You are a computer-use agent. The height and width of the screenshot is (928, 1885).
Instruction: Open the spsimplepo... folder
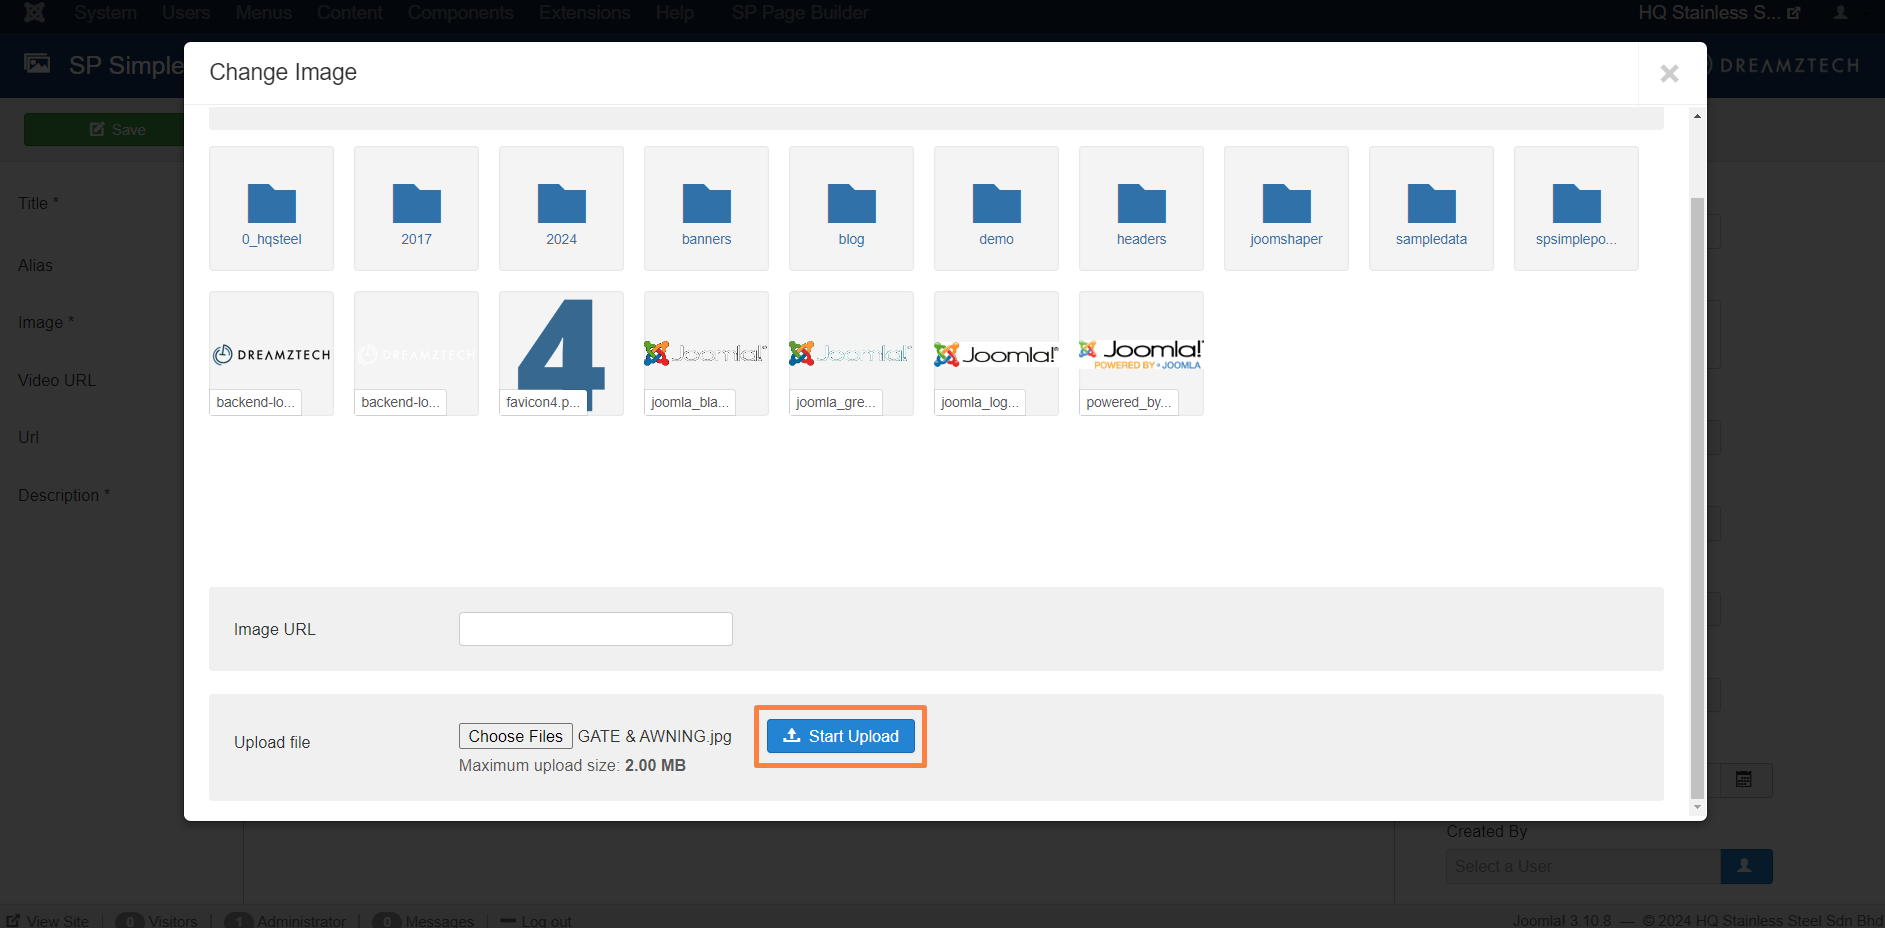pos(1576,208)
